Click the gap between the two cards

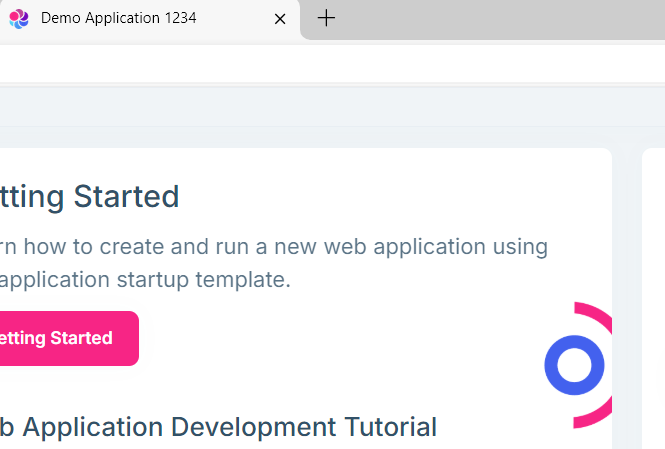(x=626, y=300)
